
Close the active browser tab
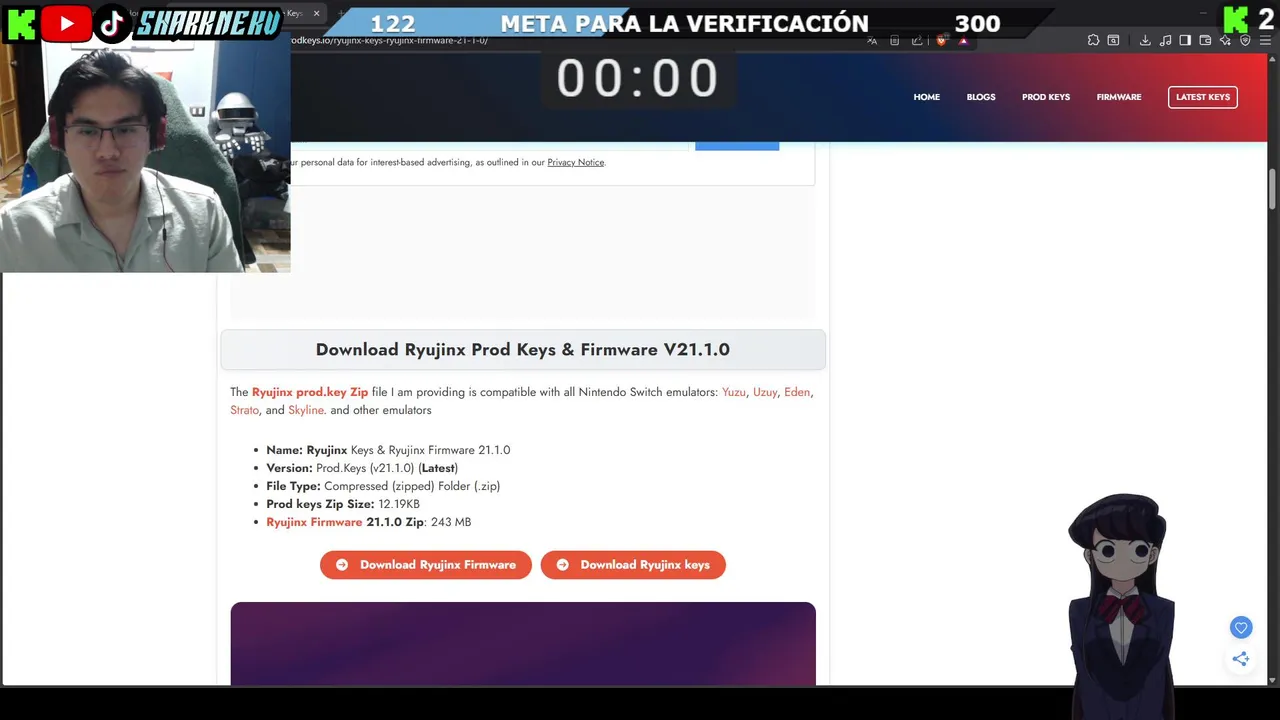[x=317, y=13]
